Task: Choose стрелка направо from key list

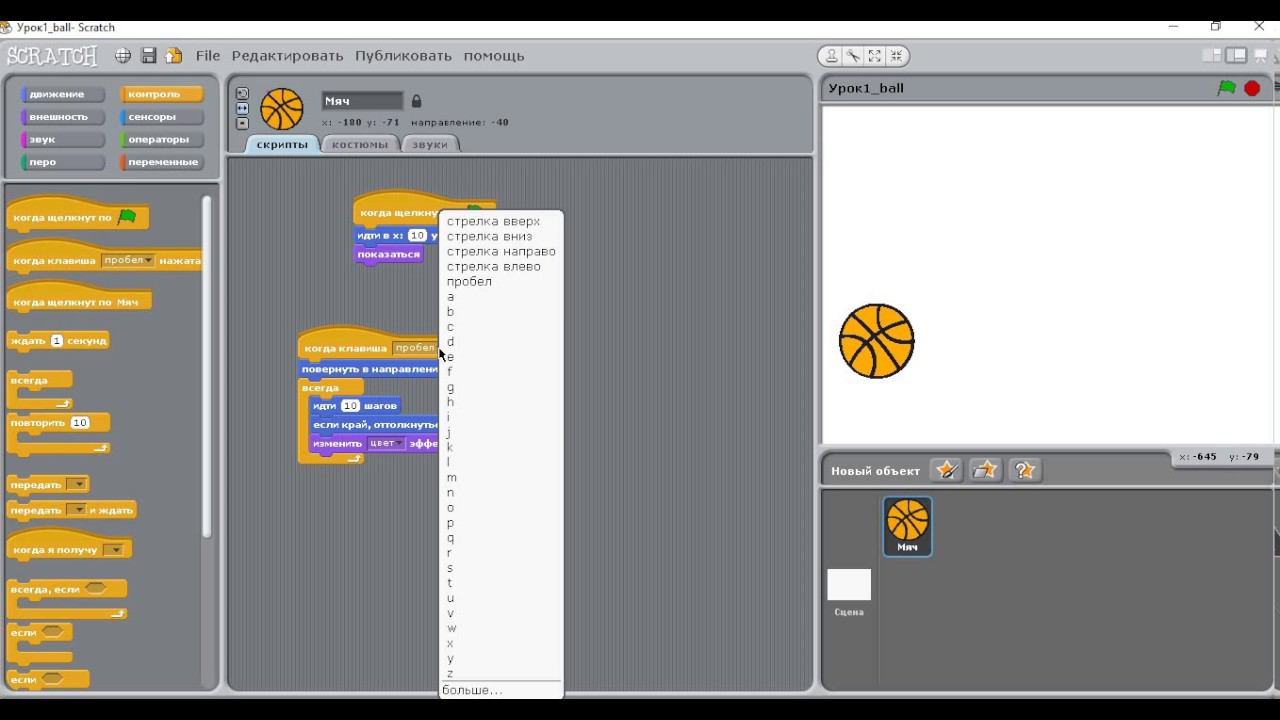Action: click(501, 251)
